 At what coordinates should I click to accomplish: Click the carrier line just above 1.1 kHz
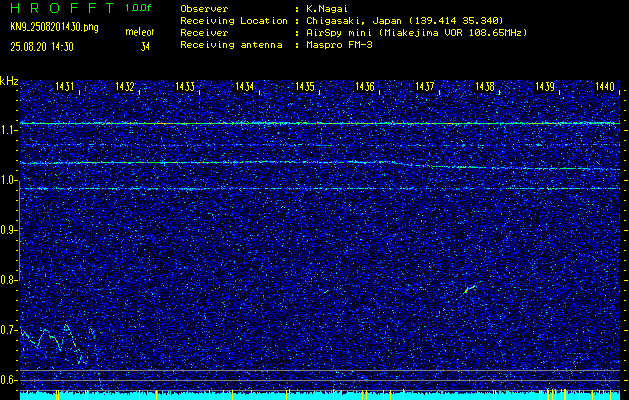[320, 123]
